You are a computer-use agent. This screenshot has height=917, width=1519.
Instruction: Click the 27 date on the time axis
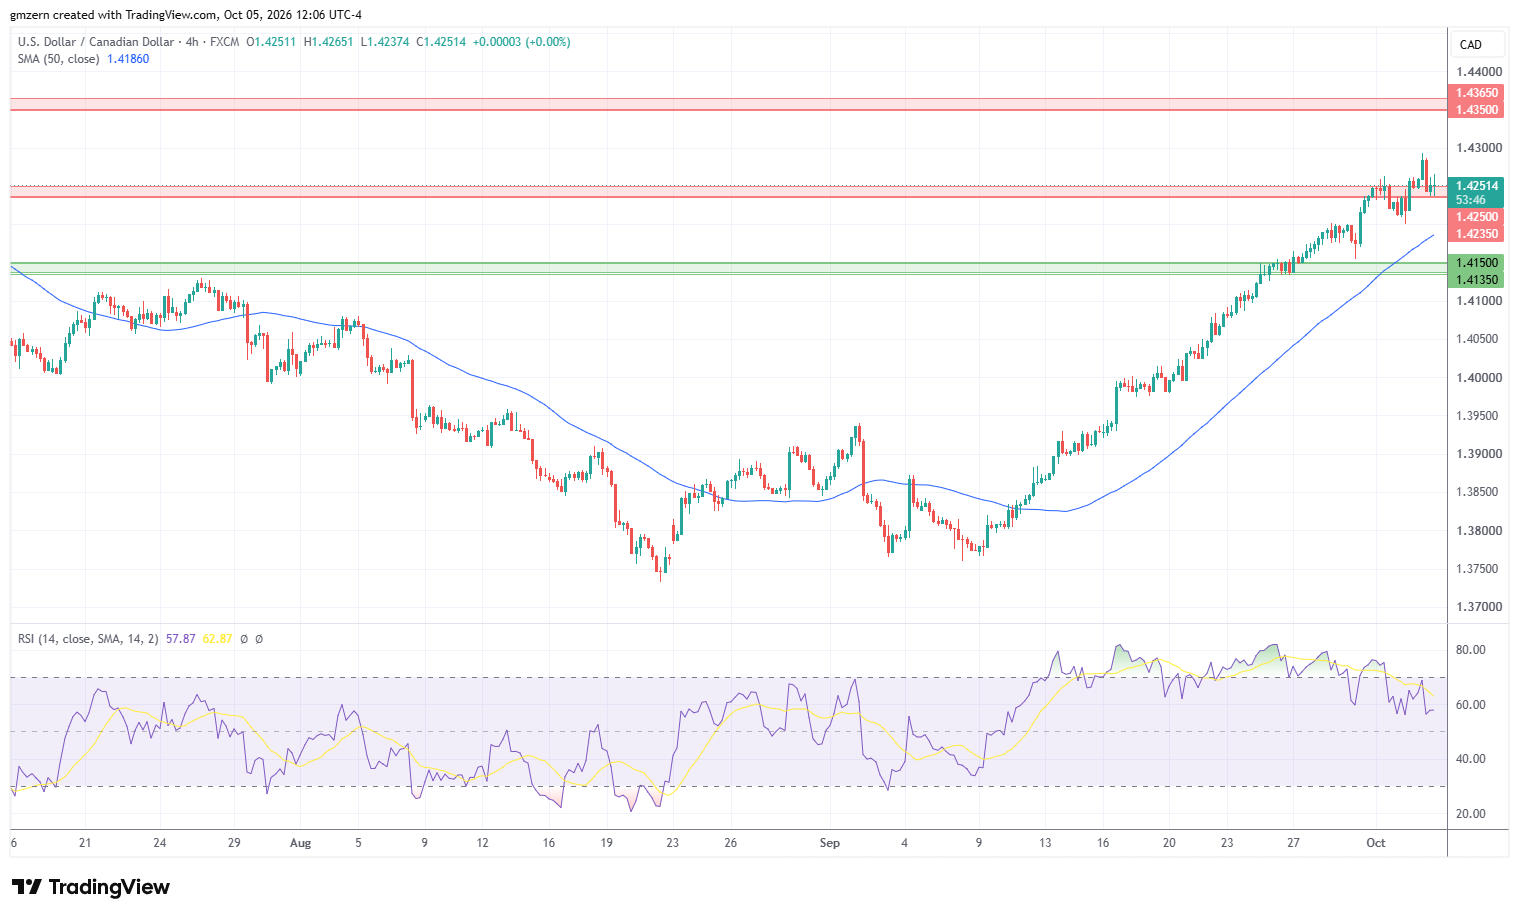pyautogui.click(x=1293, y=843)
